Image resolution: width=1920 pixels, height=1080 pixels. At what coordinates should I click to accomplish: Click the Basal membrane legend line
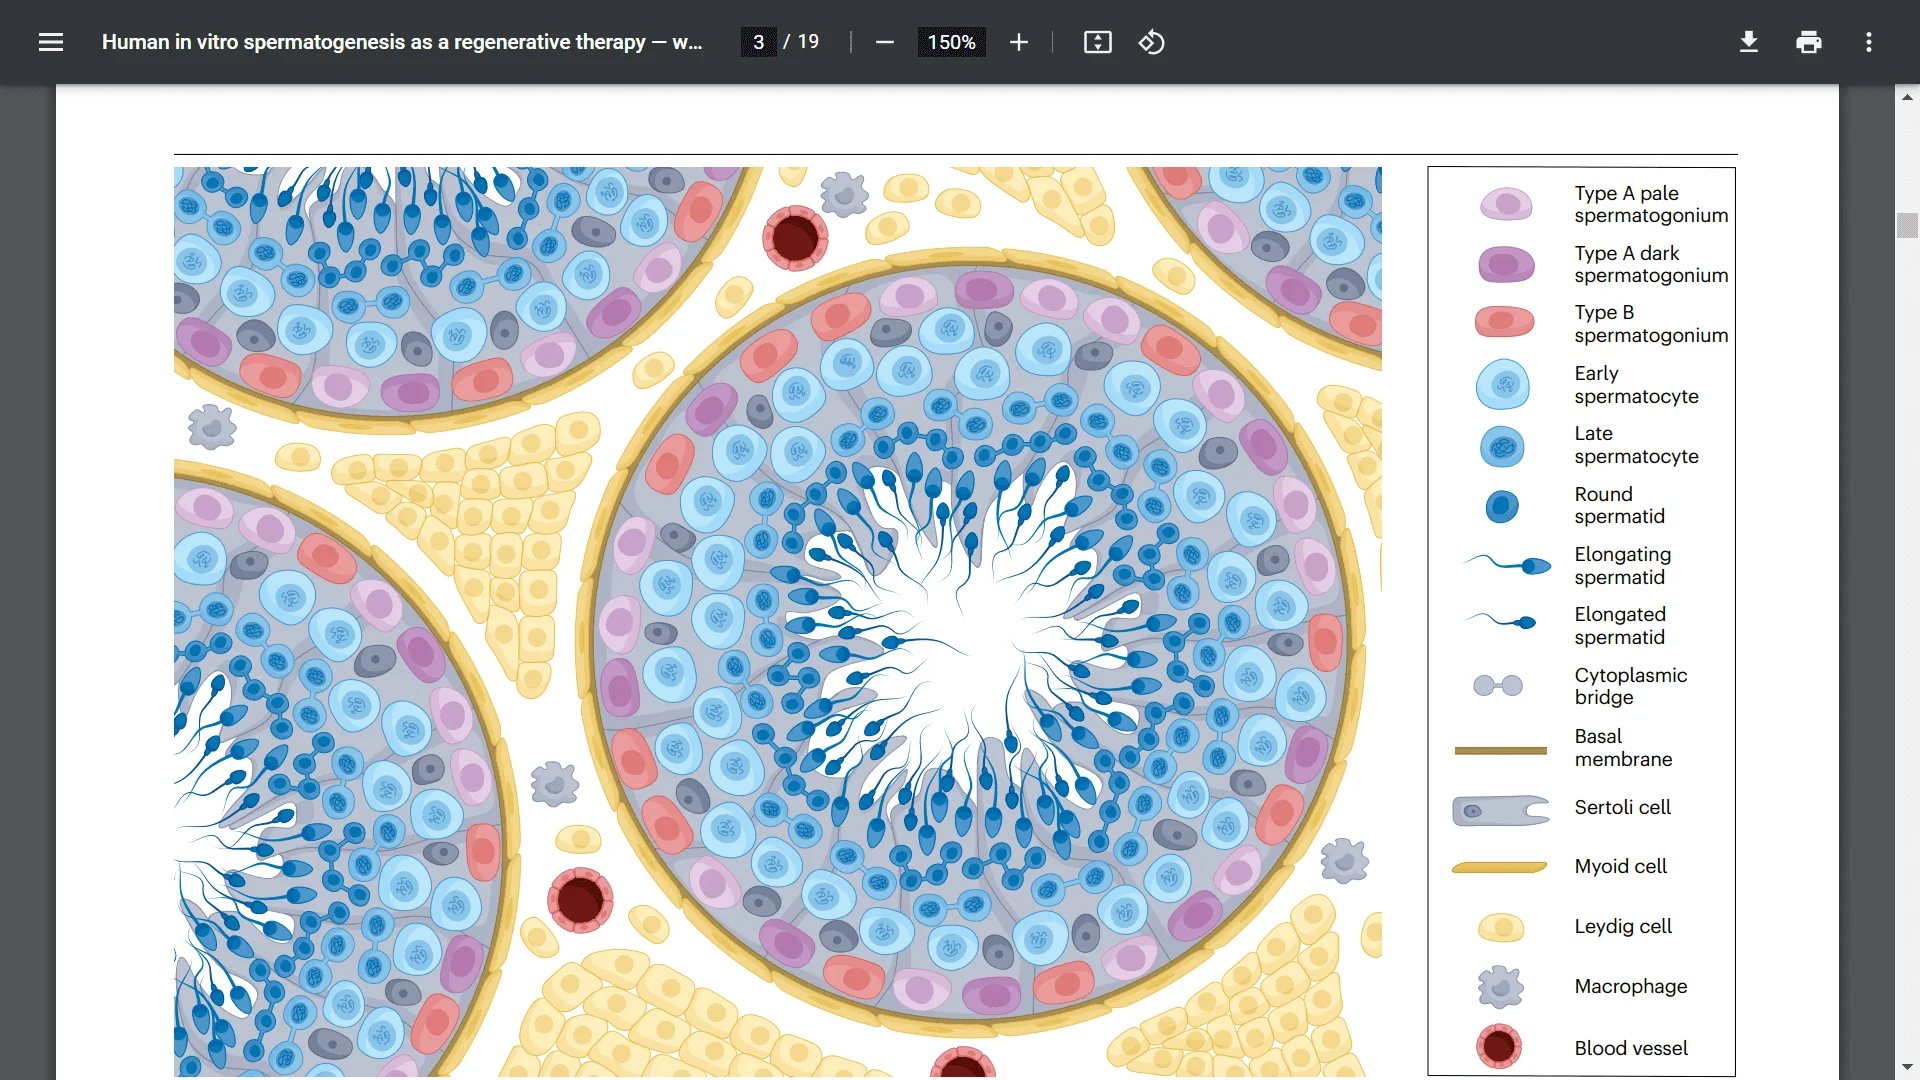click(x=1500, y=750)
